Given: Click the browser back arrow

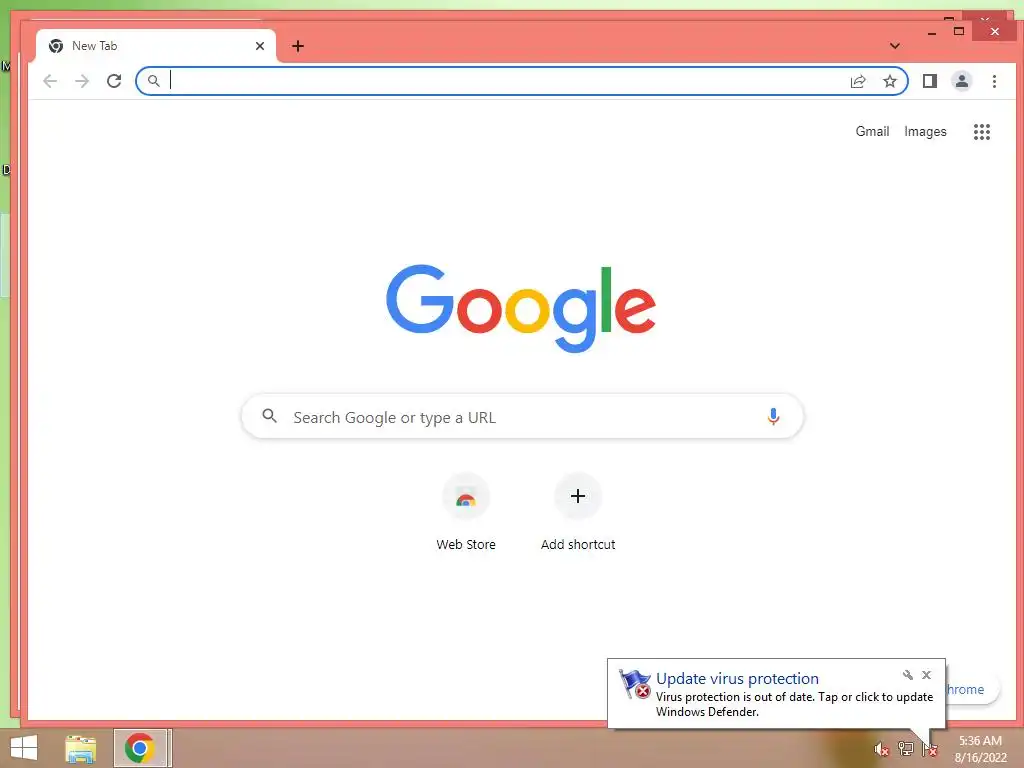Looking at the screenshot, I should coord(50,81).
